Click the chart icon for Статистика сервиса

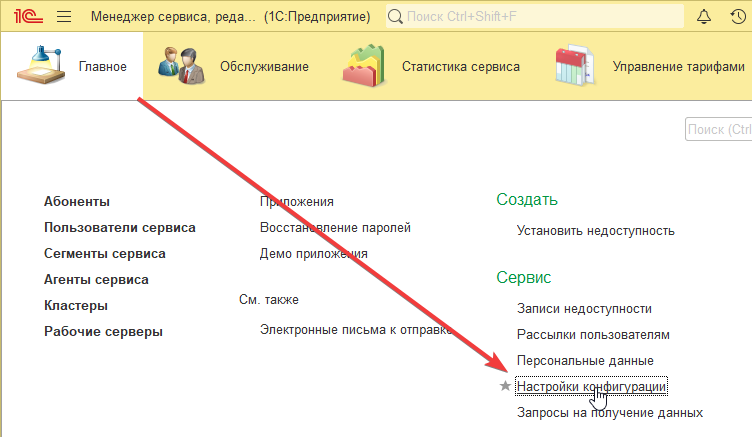click(x=364, y=67)
